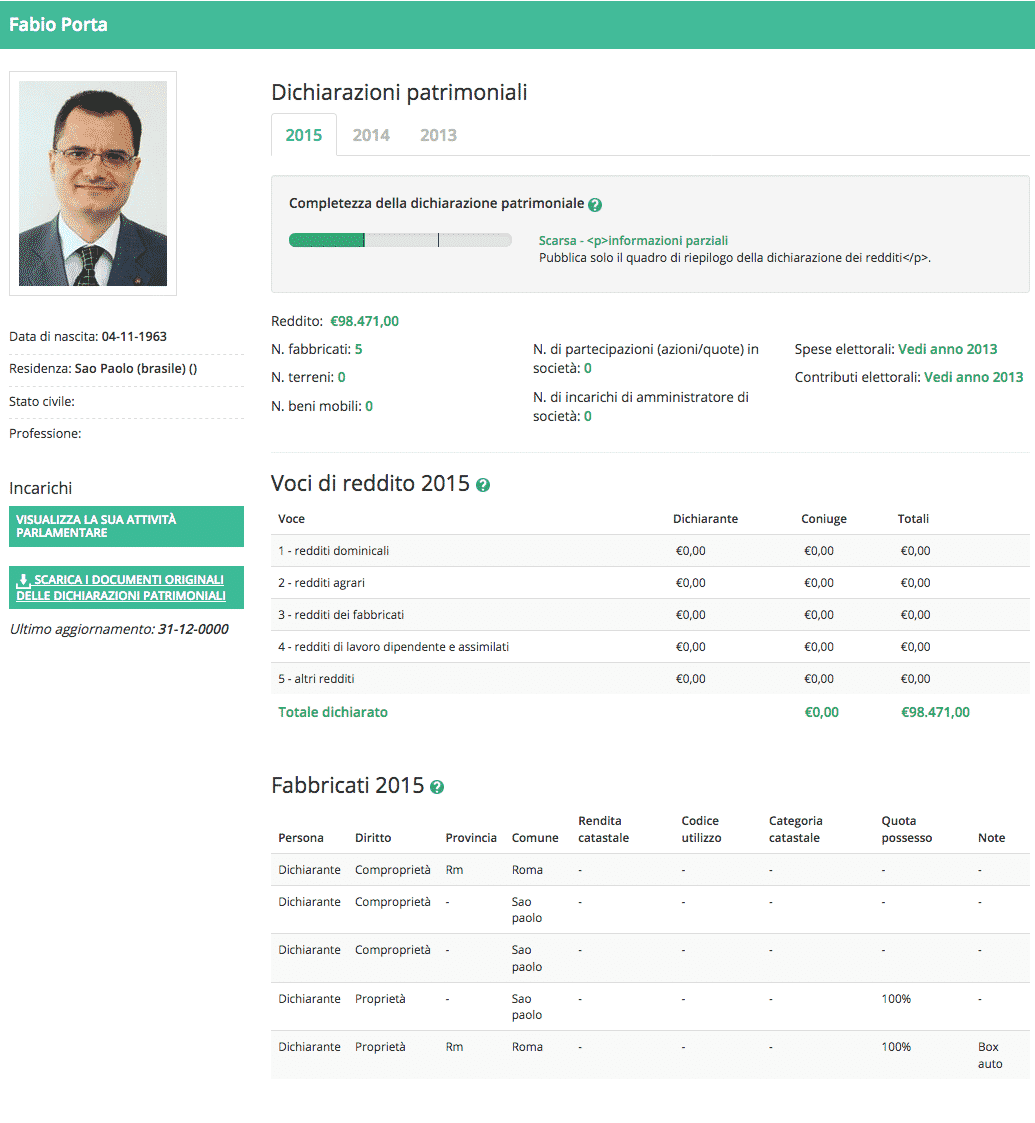Click the Fabio Porta header title
1035x1123 pixels.
pyautogui.click(x=58, y=24)
